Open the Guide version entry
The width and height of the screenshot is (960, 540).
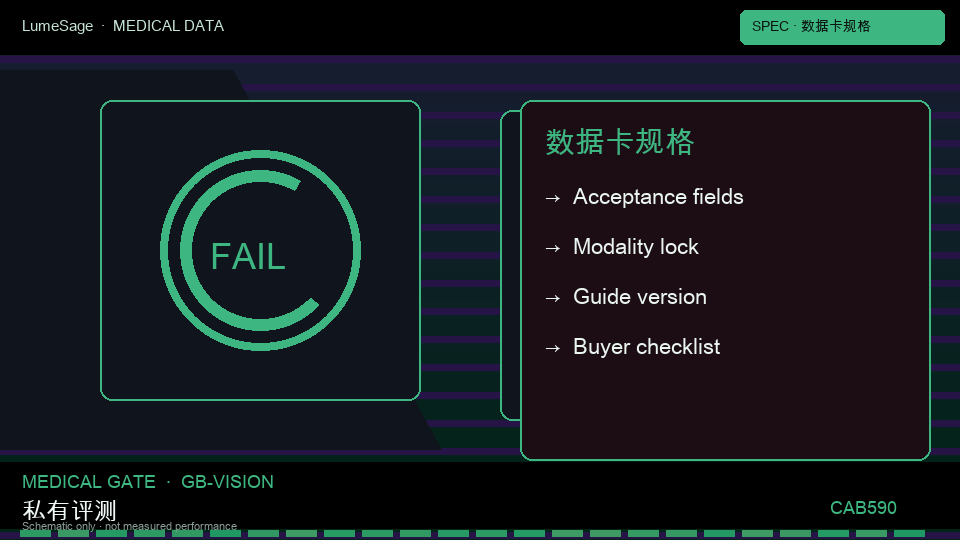(640, 297)
